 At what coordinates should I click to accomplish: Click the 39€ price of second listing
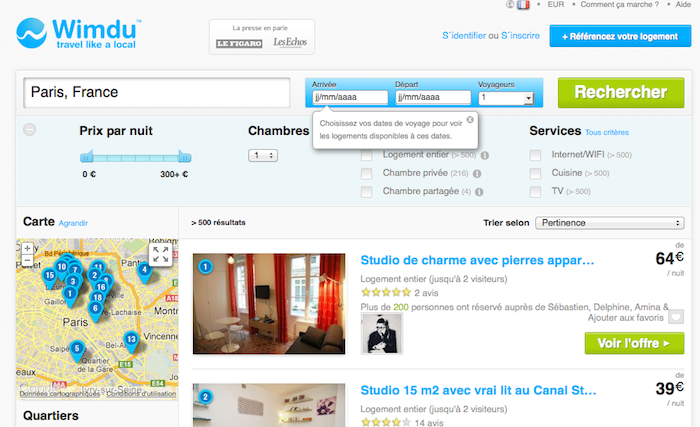(x=669, y=388)
